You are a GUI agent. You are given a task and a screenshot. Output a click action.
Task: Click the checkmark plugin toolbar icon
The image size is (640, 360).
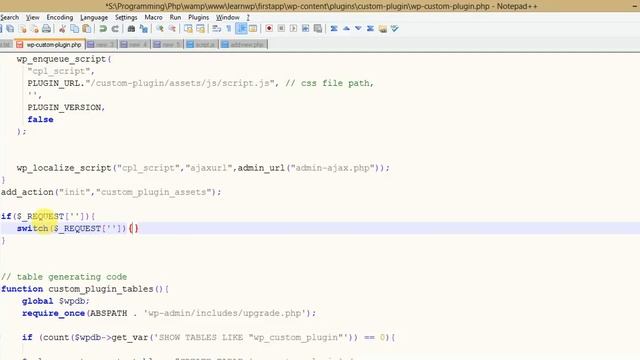coord(394,29)
